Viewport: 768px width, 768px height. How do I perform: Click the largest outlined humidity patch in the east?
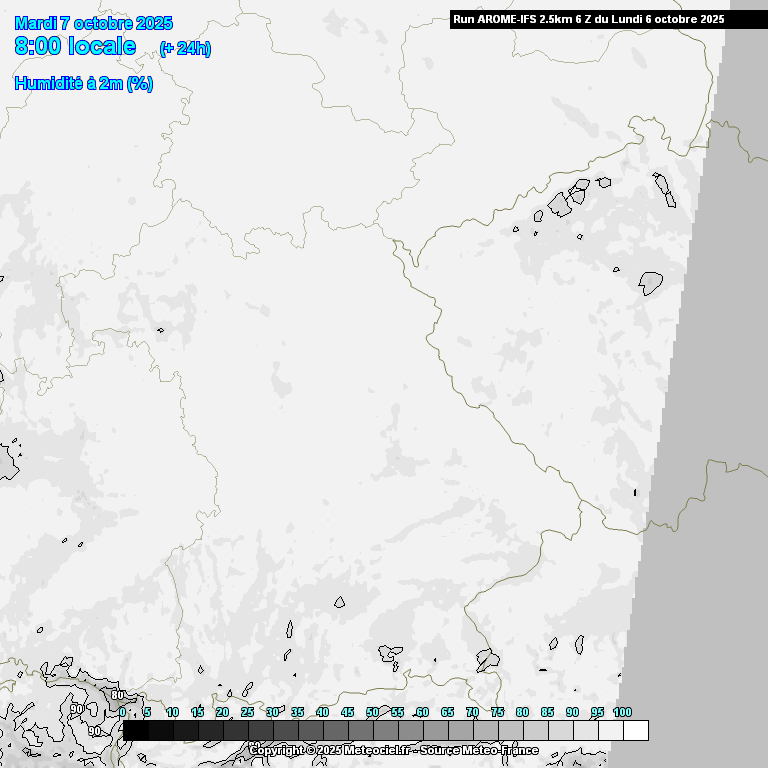pyautogui.click(x=651, y=283)
